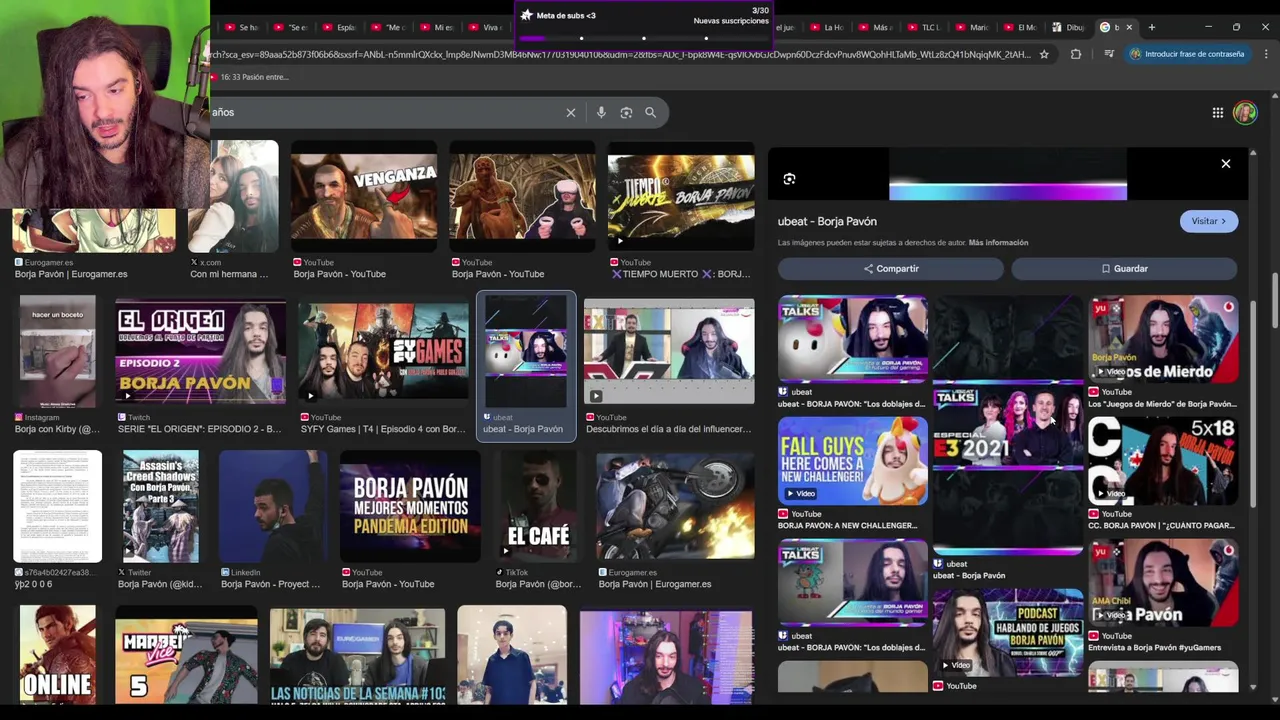Image resolution: width=1280 pixels, height=720 pixels.
Task: Close the ubeat image preview panel
Action: point(1226,164)
